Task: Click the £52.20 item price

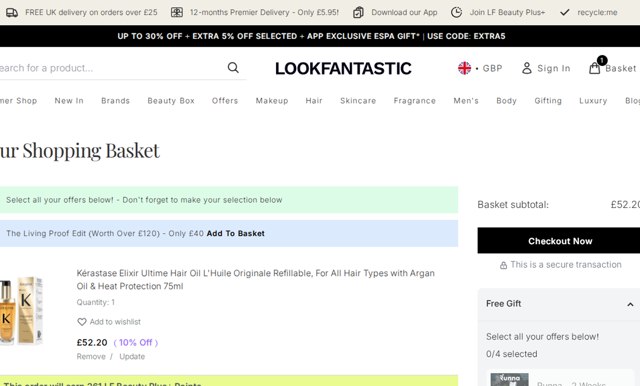Action: click(92, 343)
